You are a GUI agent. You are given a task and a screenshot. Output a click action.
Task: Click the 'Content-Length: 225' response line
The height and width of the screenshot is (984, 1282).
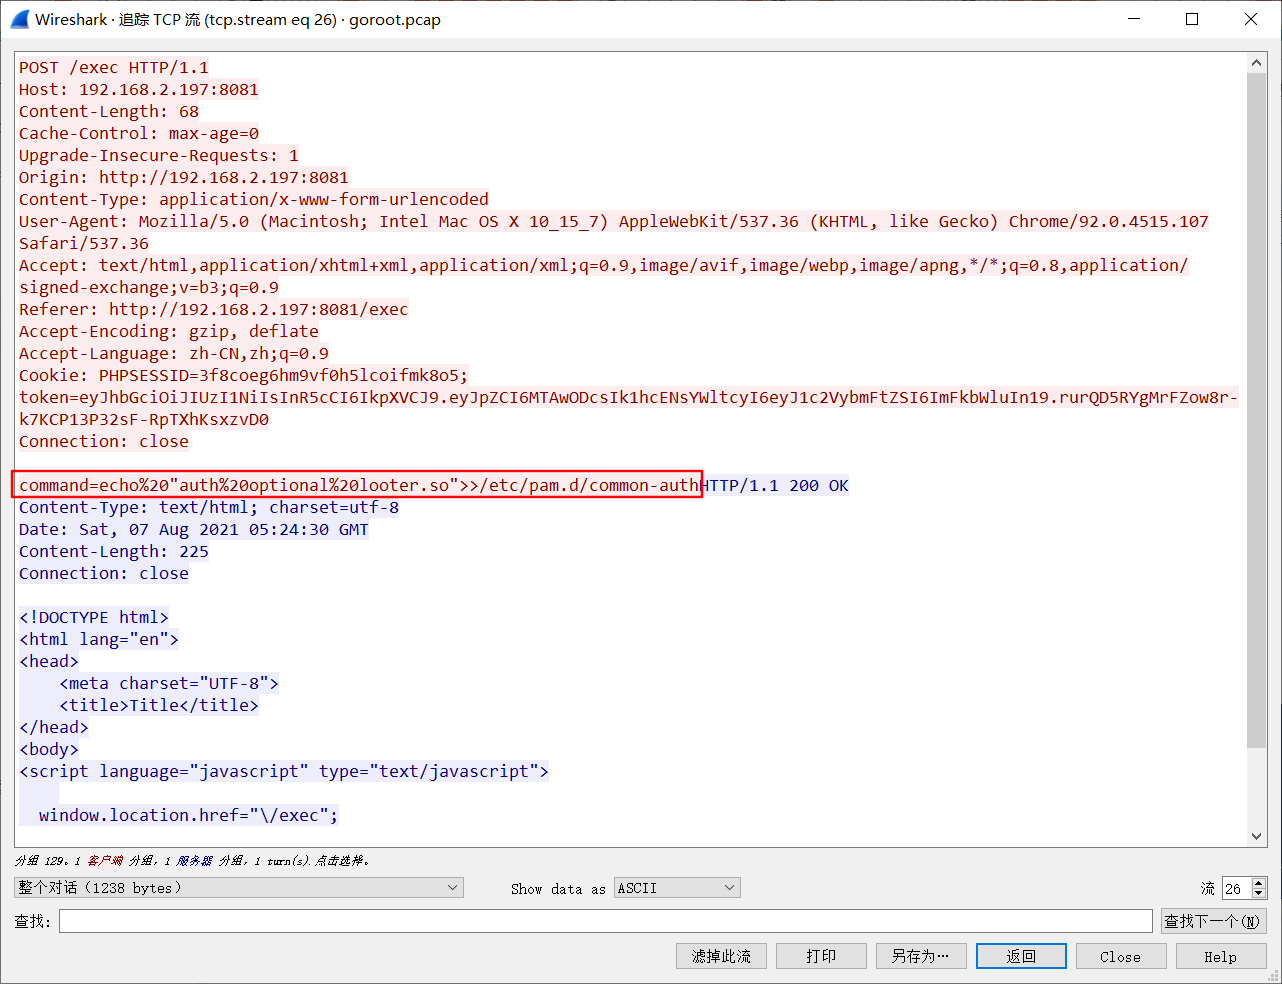tap(114, 551)
